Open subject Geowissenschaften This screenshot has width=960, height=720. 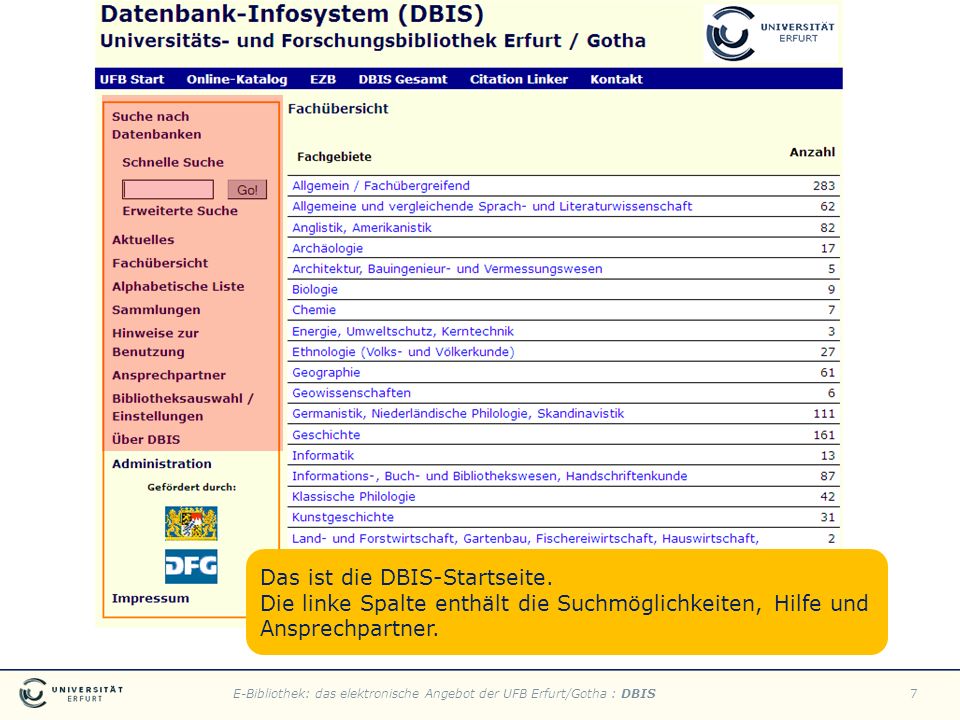click(351, 393)
